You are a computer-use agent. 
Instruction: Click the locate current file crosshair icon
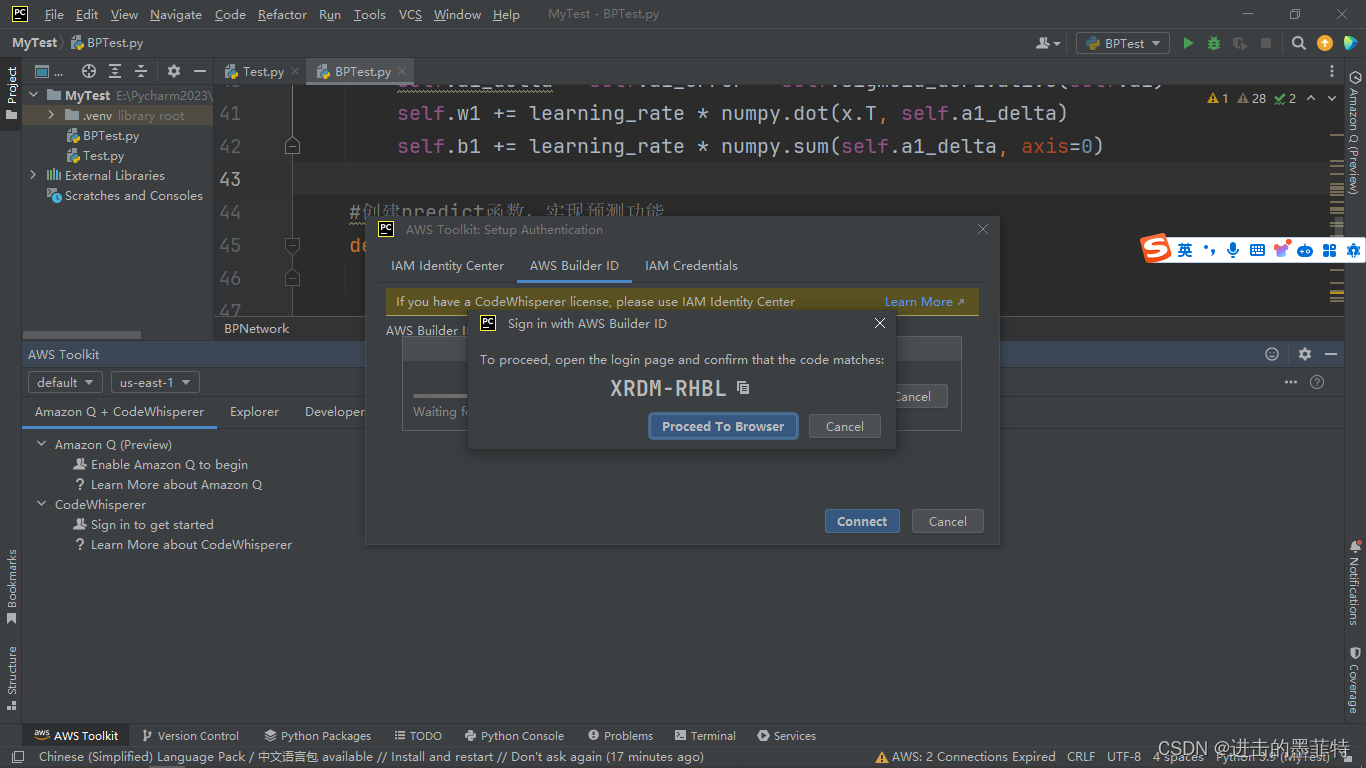[x=89, y=71]
